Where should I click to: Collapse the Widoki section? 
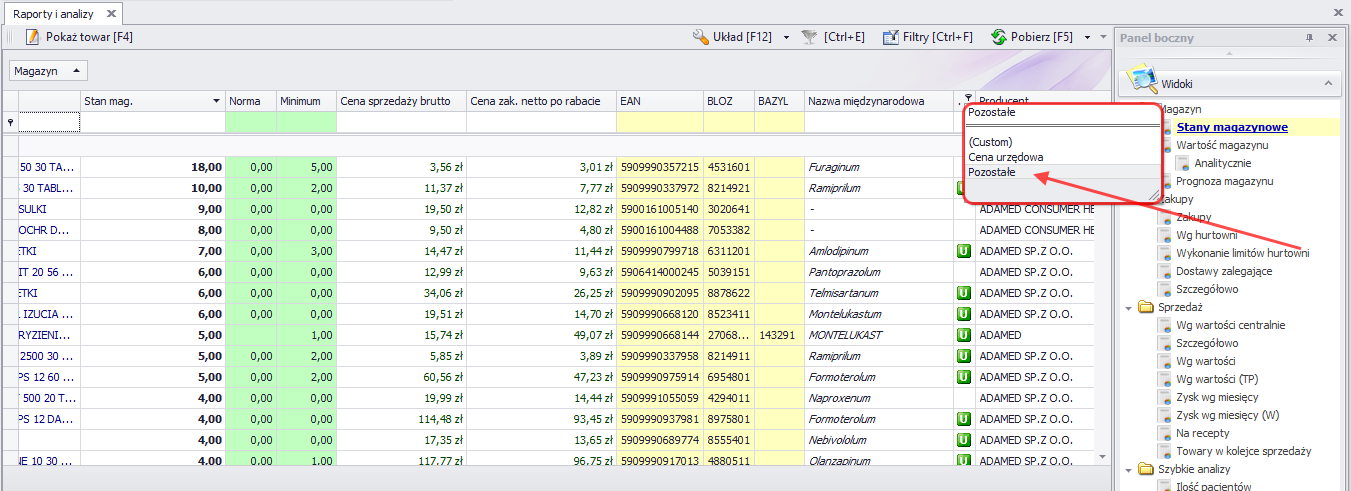1327,84
